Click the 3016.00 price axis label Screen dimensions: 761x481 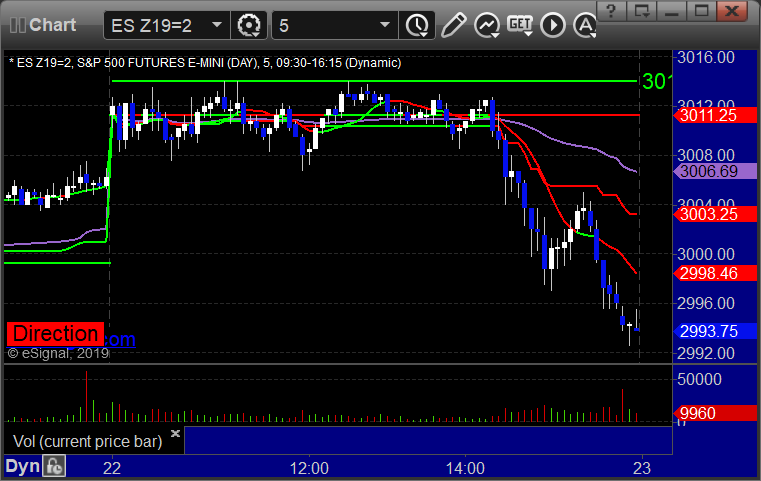tap(706, 58)
